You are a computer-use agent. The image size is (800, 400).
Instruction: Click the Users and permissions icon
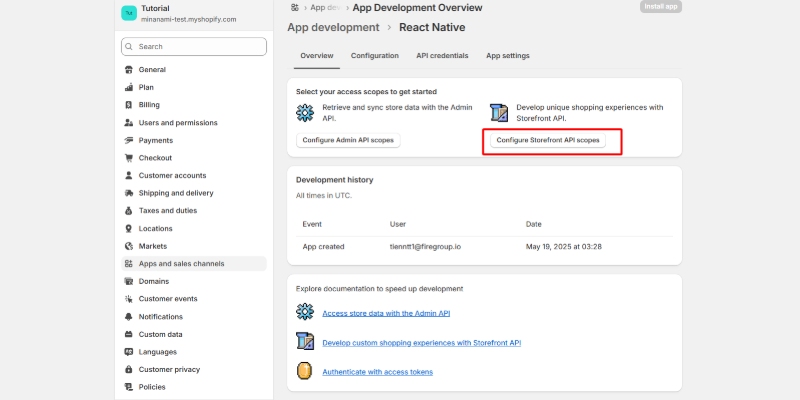click(129, 123)
